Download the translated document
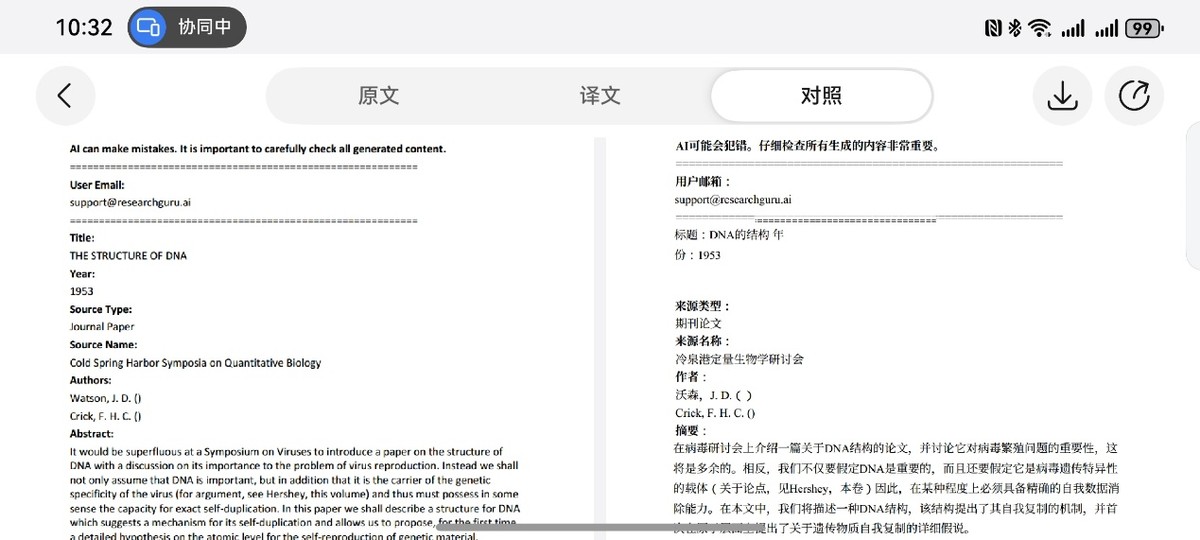Screen dimensions: 1200x540 tap(1061, 96)
